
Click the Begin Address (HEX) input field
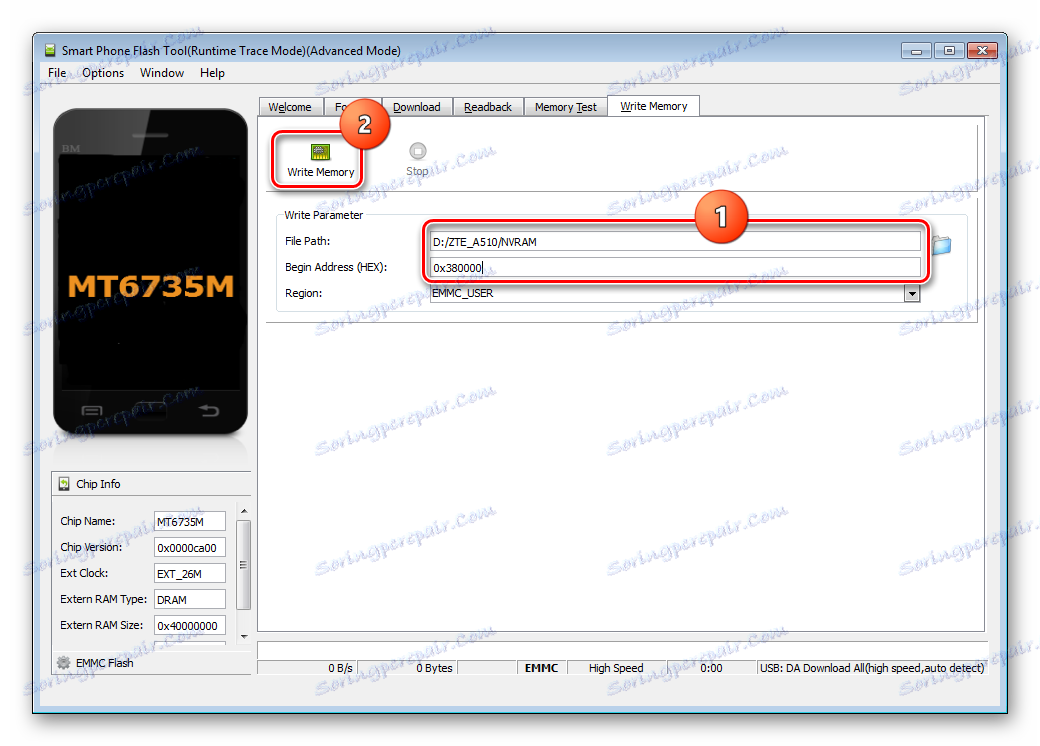coord(675,267)
